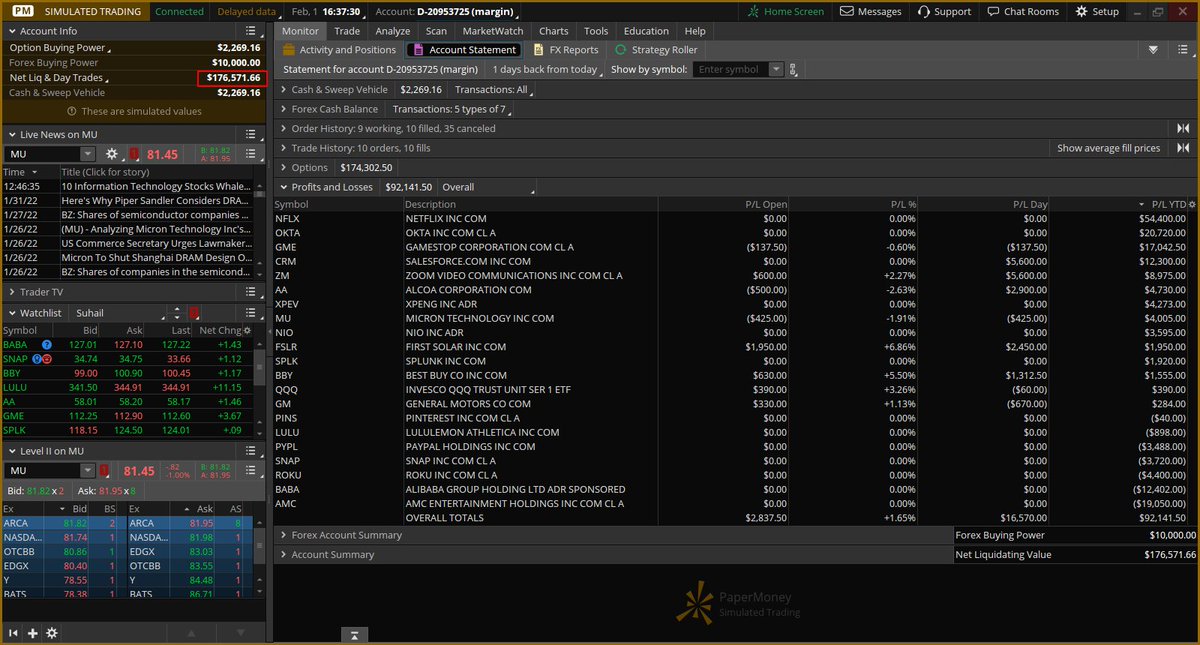
Task: Open the Watchlist panel menu icon
Action: point(251,313)
